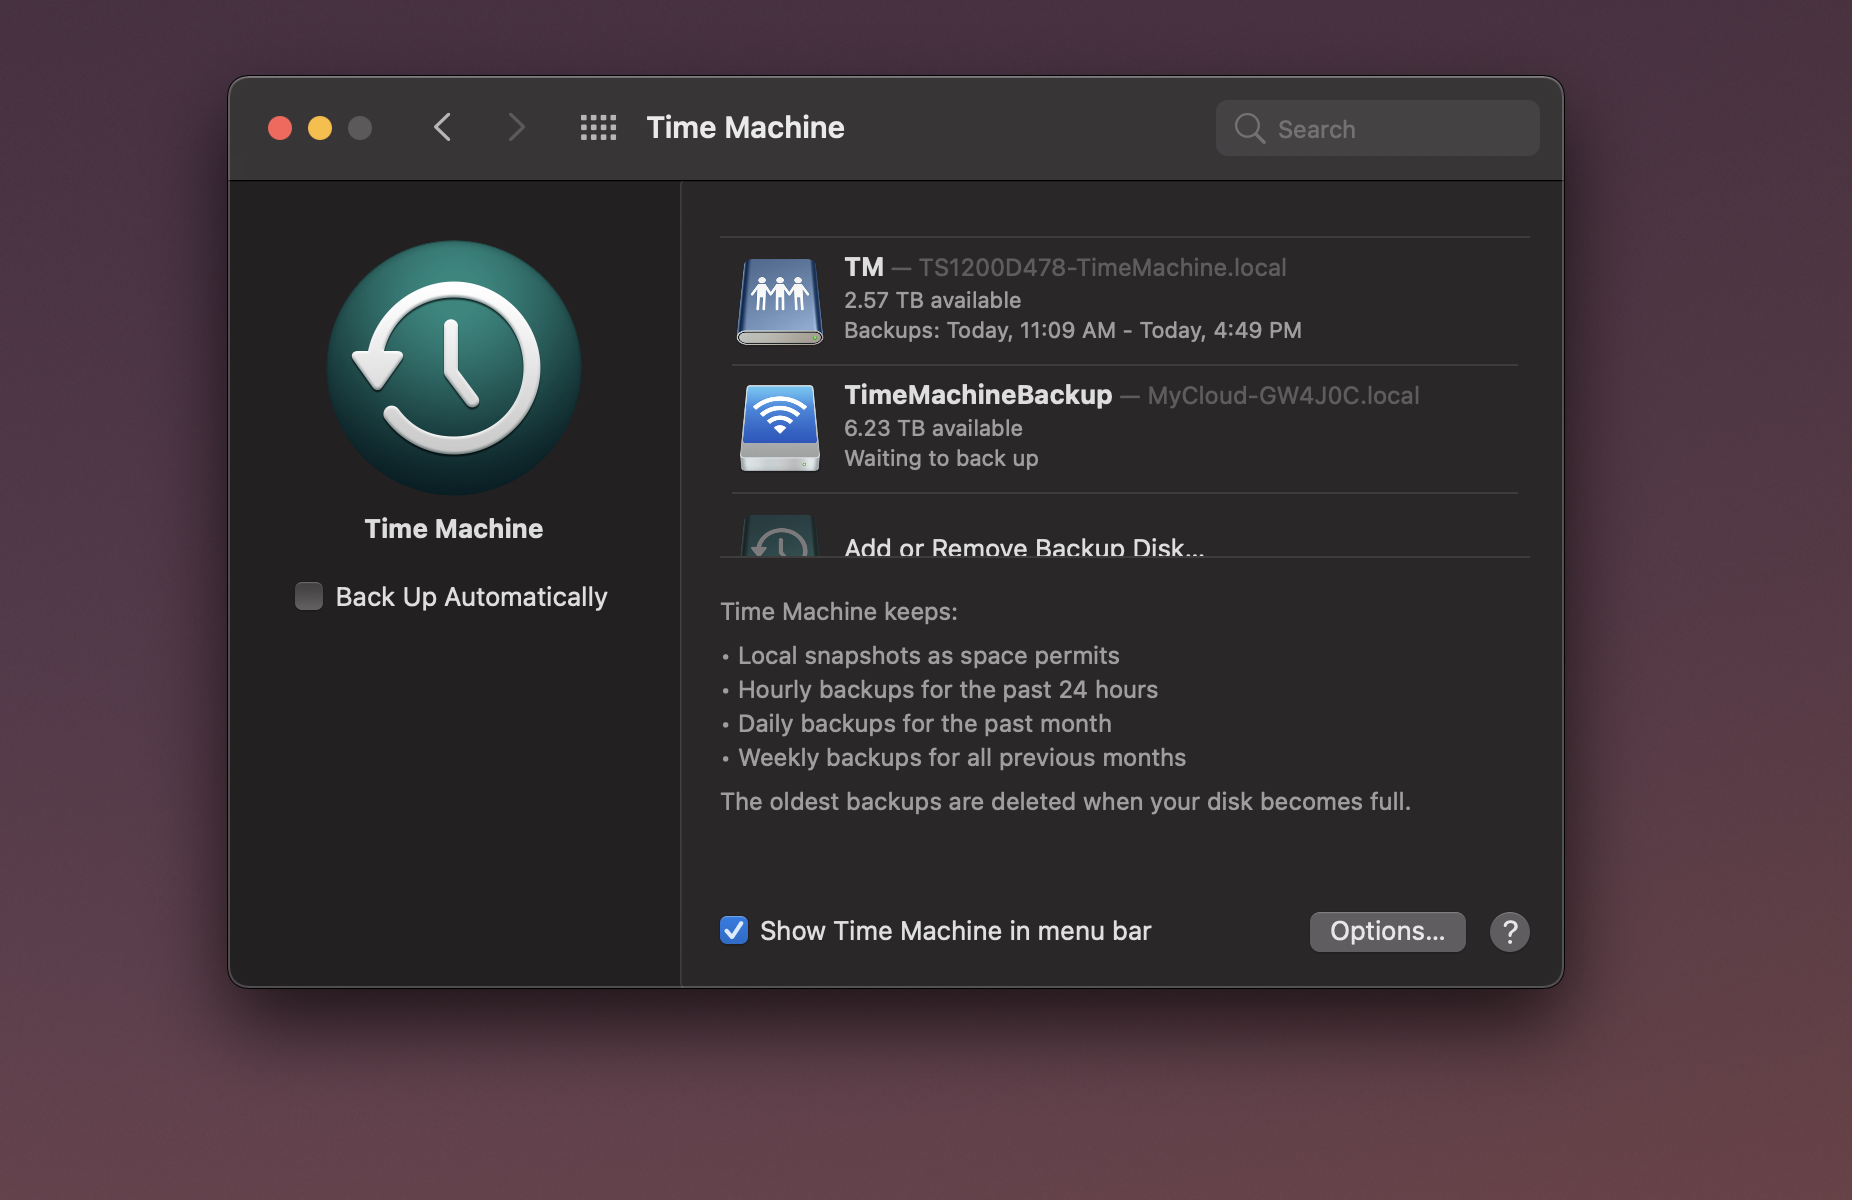Screen dimensions: 1852x1200
Task: Open the Options… button
Action: click(1388, 932)
